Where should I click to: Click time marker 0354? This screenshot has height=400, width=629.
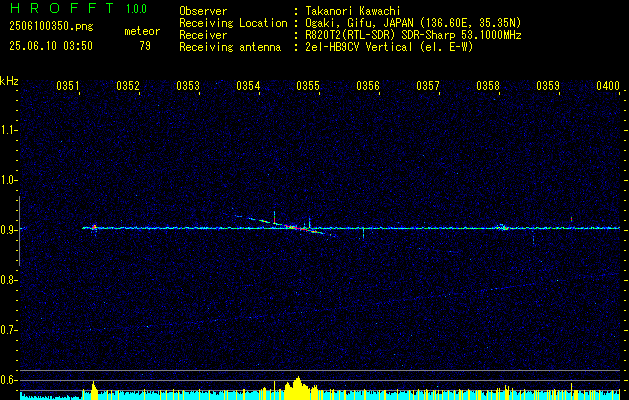click(248, 85)
